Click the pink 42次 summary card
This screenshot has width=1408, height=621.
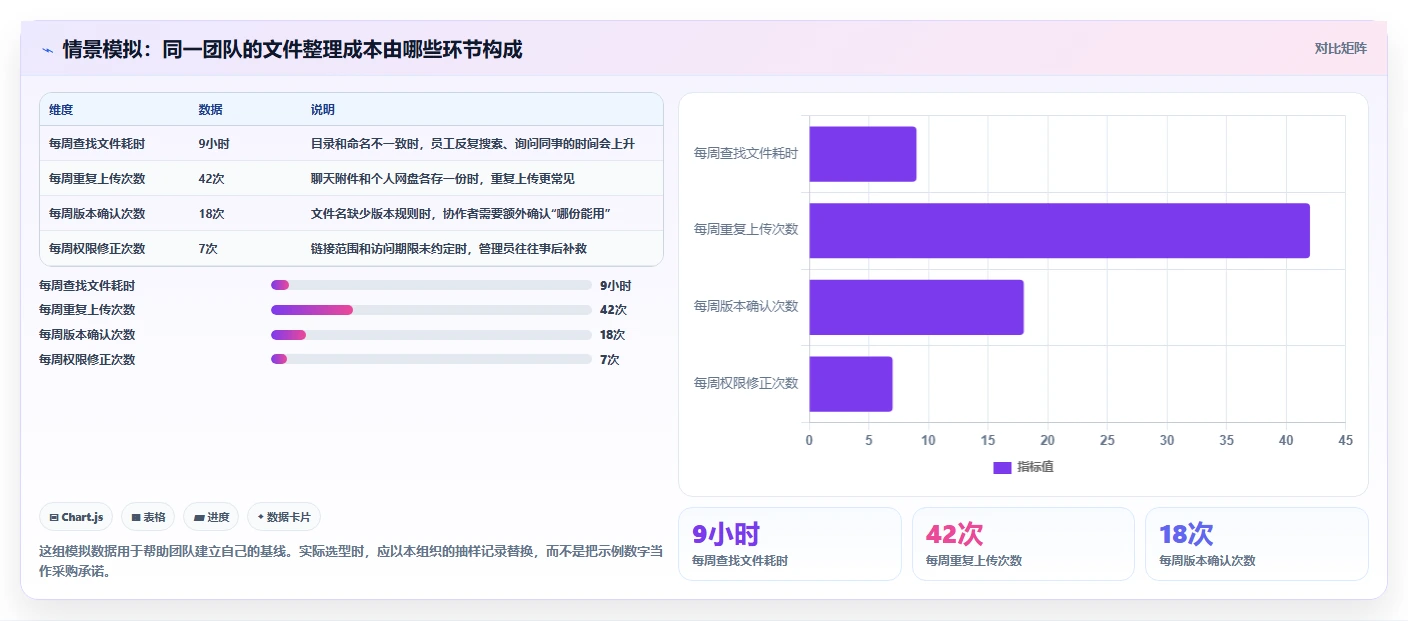pos(1023,544)
